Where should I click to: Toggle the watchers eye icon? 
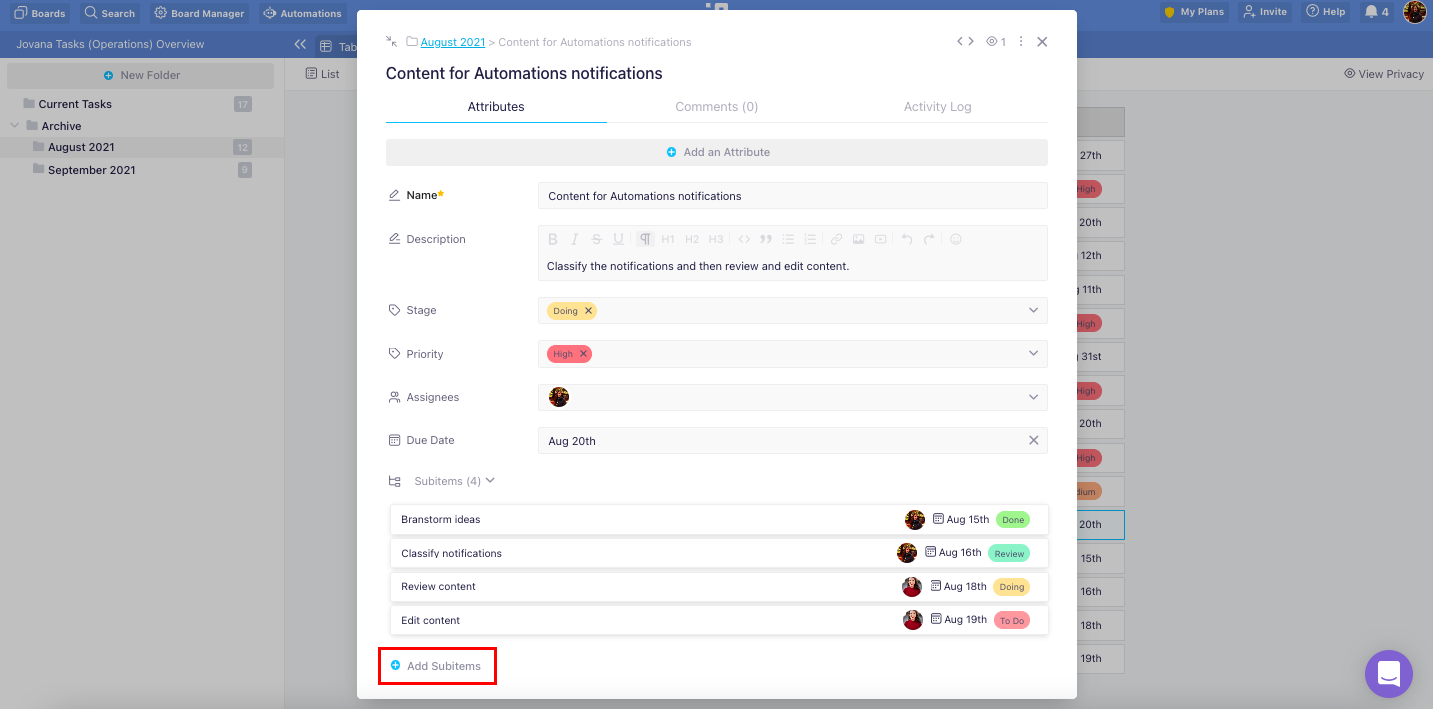[x=995, y=42]
